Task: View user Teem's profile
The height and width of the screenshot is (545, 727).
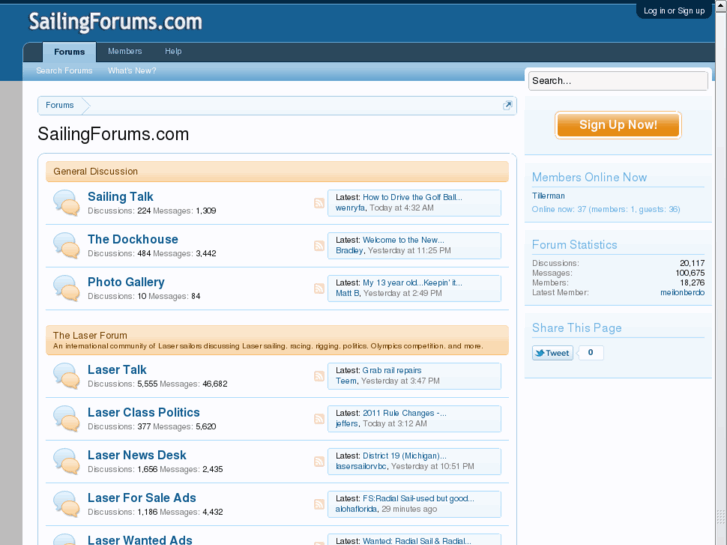Action: (x=346, y=381)
